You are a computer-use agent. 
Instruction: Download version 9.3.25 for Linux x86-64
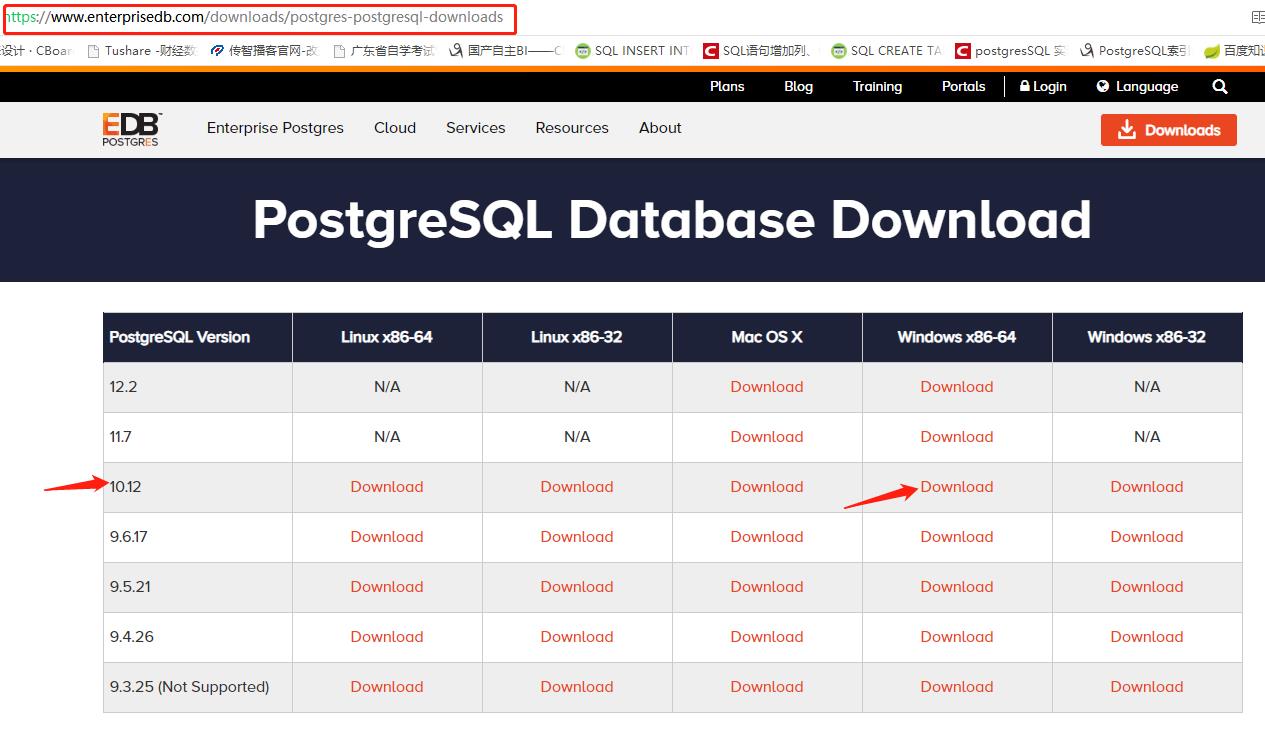tap(387, 687)
